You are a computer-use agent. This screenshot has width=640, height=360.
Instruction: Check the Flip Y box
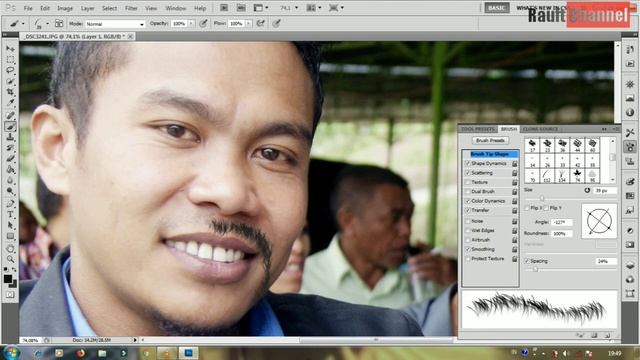click(x=546, y=208)
